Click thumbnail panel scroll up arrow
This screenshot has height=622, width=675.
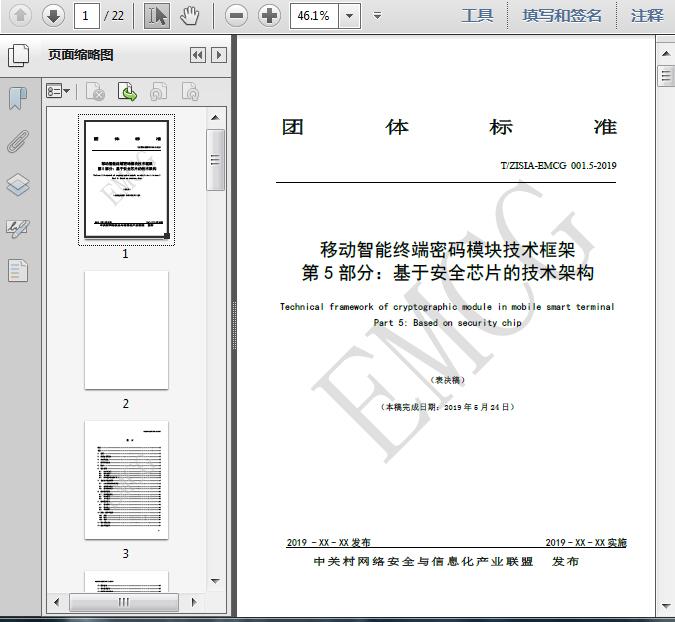coord(215,118)
